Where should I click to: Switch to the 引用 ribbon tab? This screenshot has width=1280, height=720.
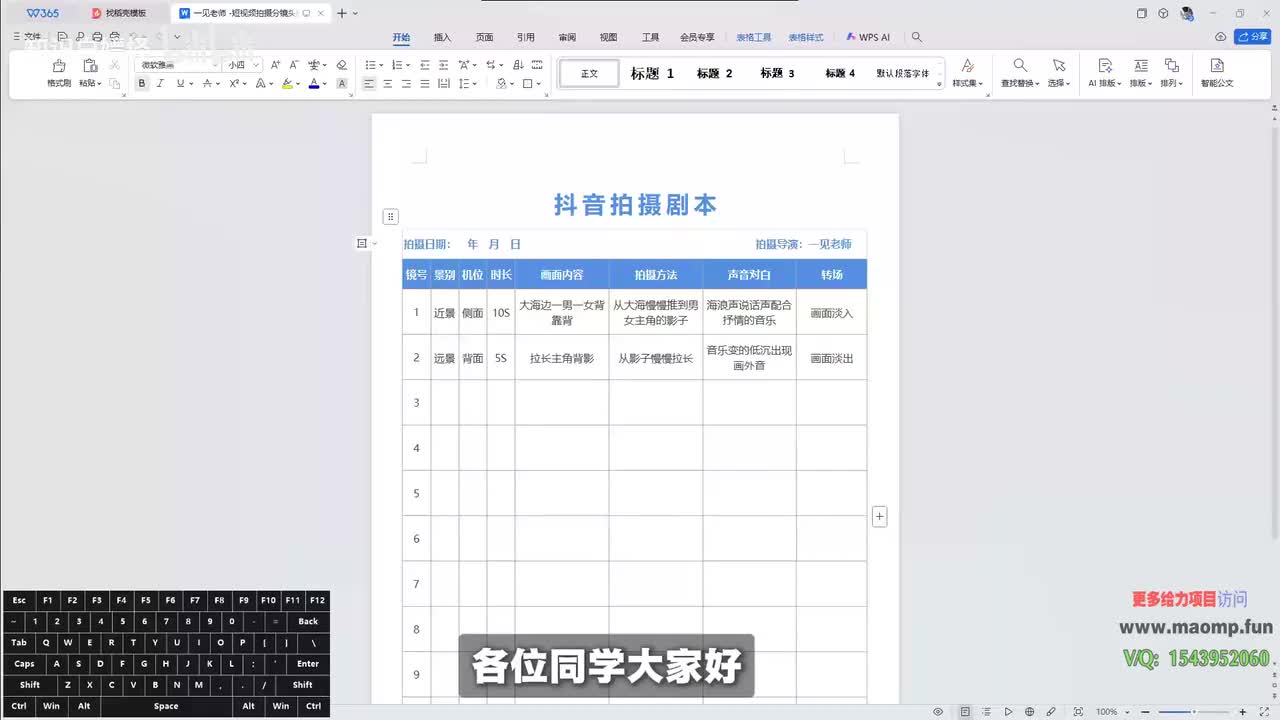click(x=526, y=37)
